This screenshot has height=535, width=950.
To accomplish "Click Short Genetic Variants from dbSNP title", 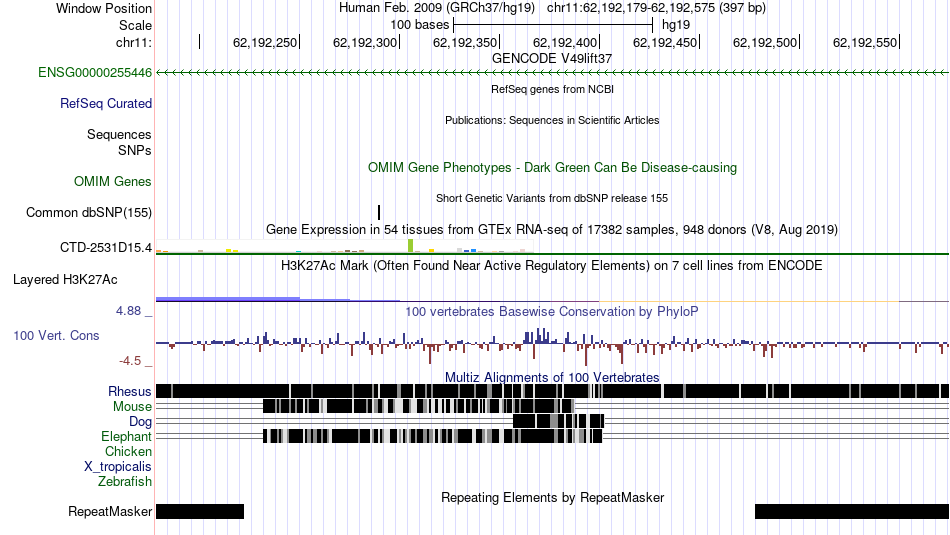I will (x=552, y=198).
